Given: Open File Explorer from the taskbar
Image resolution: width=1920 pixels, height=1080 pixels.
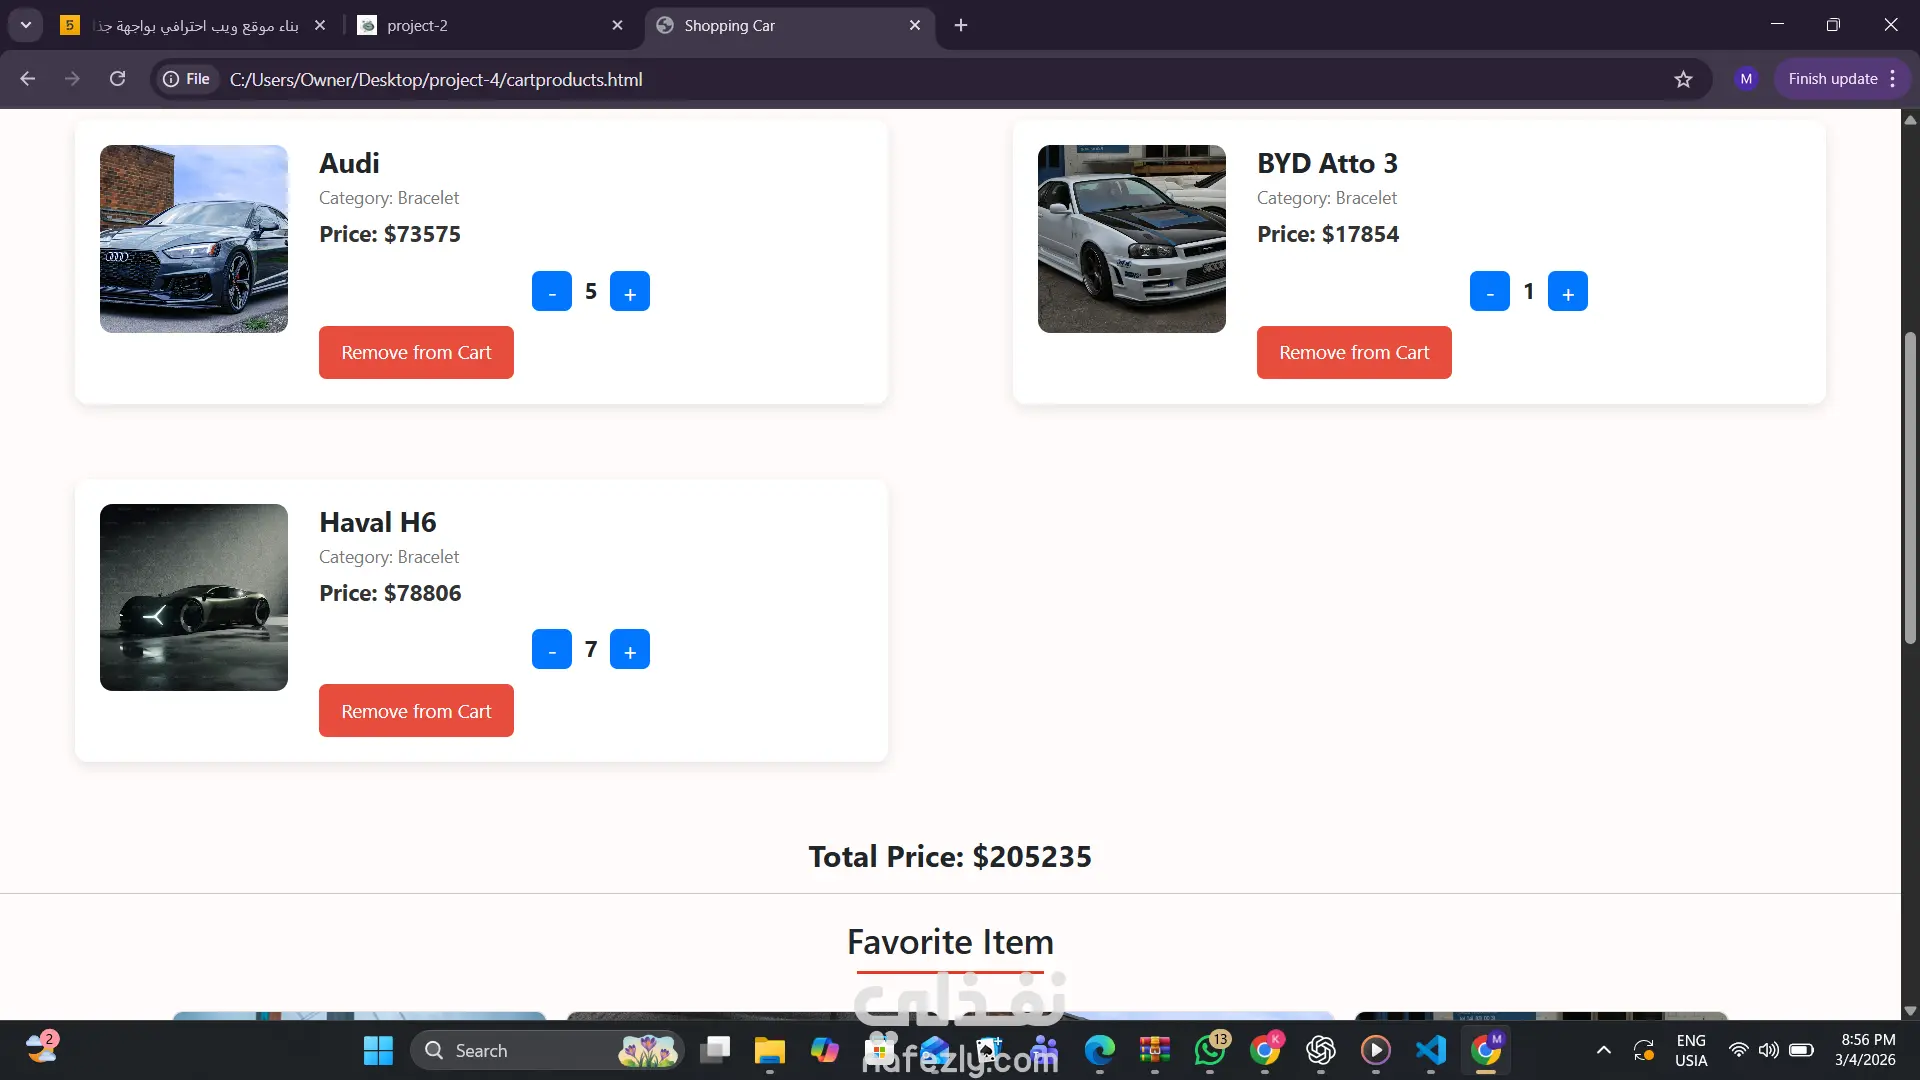Looking at the screenshot, I should 769,1050.
